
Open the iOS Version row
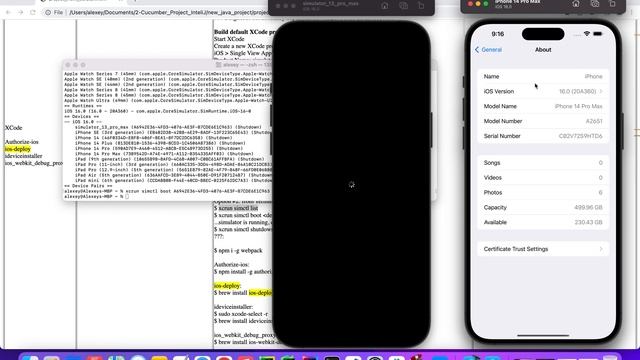point(543,91)
